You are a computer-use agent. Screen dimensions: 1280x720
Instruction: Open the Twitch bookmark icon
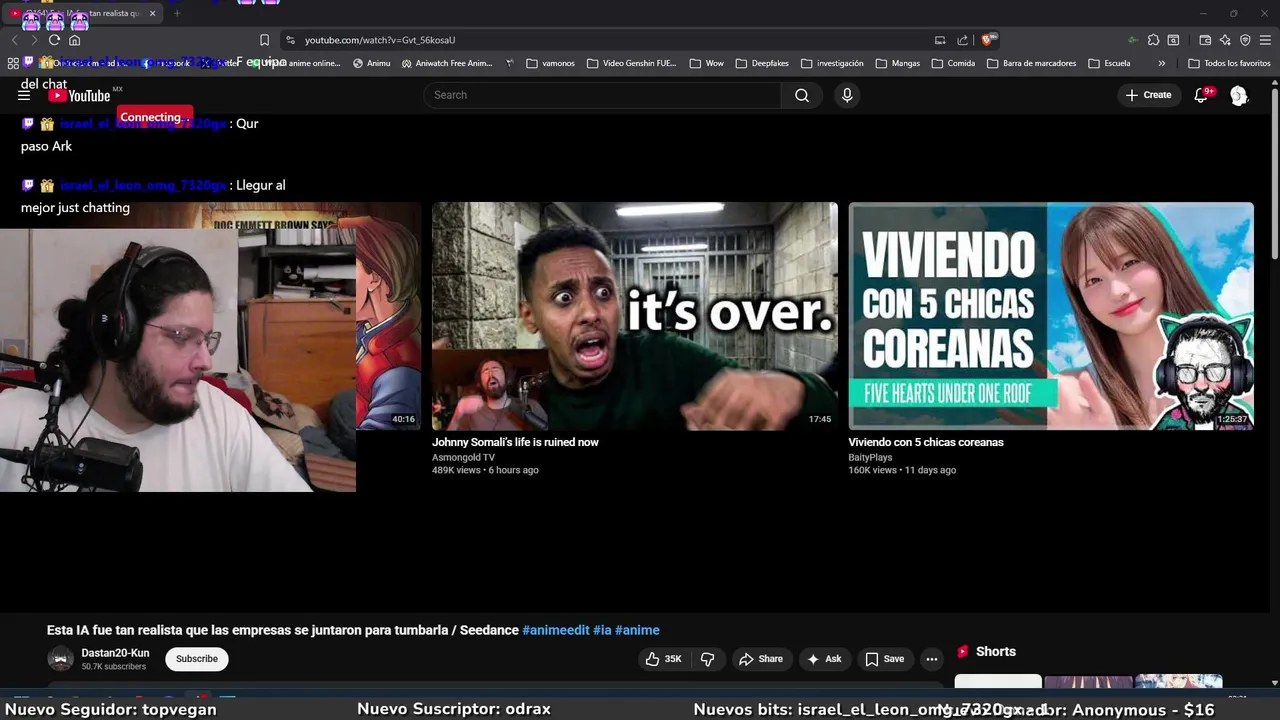coord(28,63)
